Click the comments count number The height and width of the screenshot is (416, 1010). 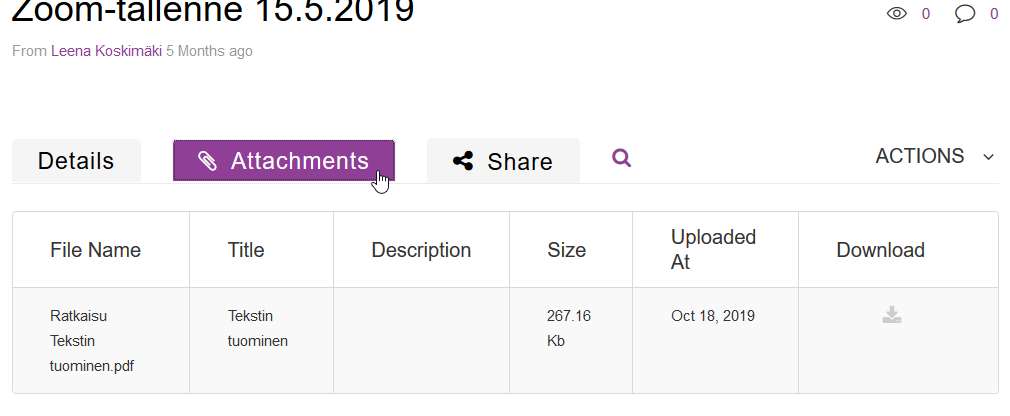coord(994,14)
